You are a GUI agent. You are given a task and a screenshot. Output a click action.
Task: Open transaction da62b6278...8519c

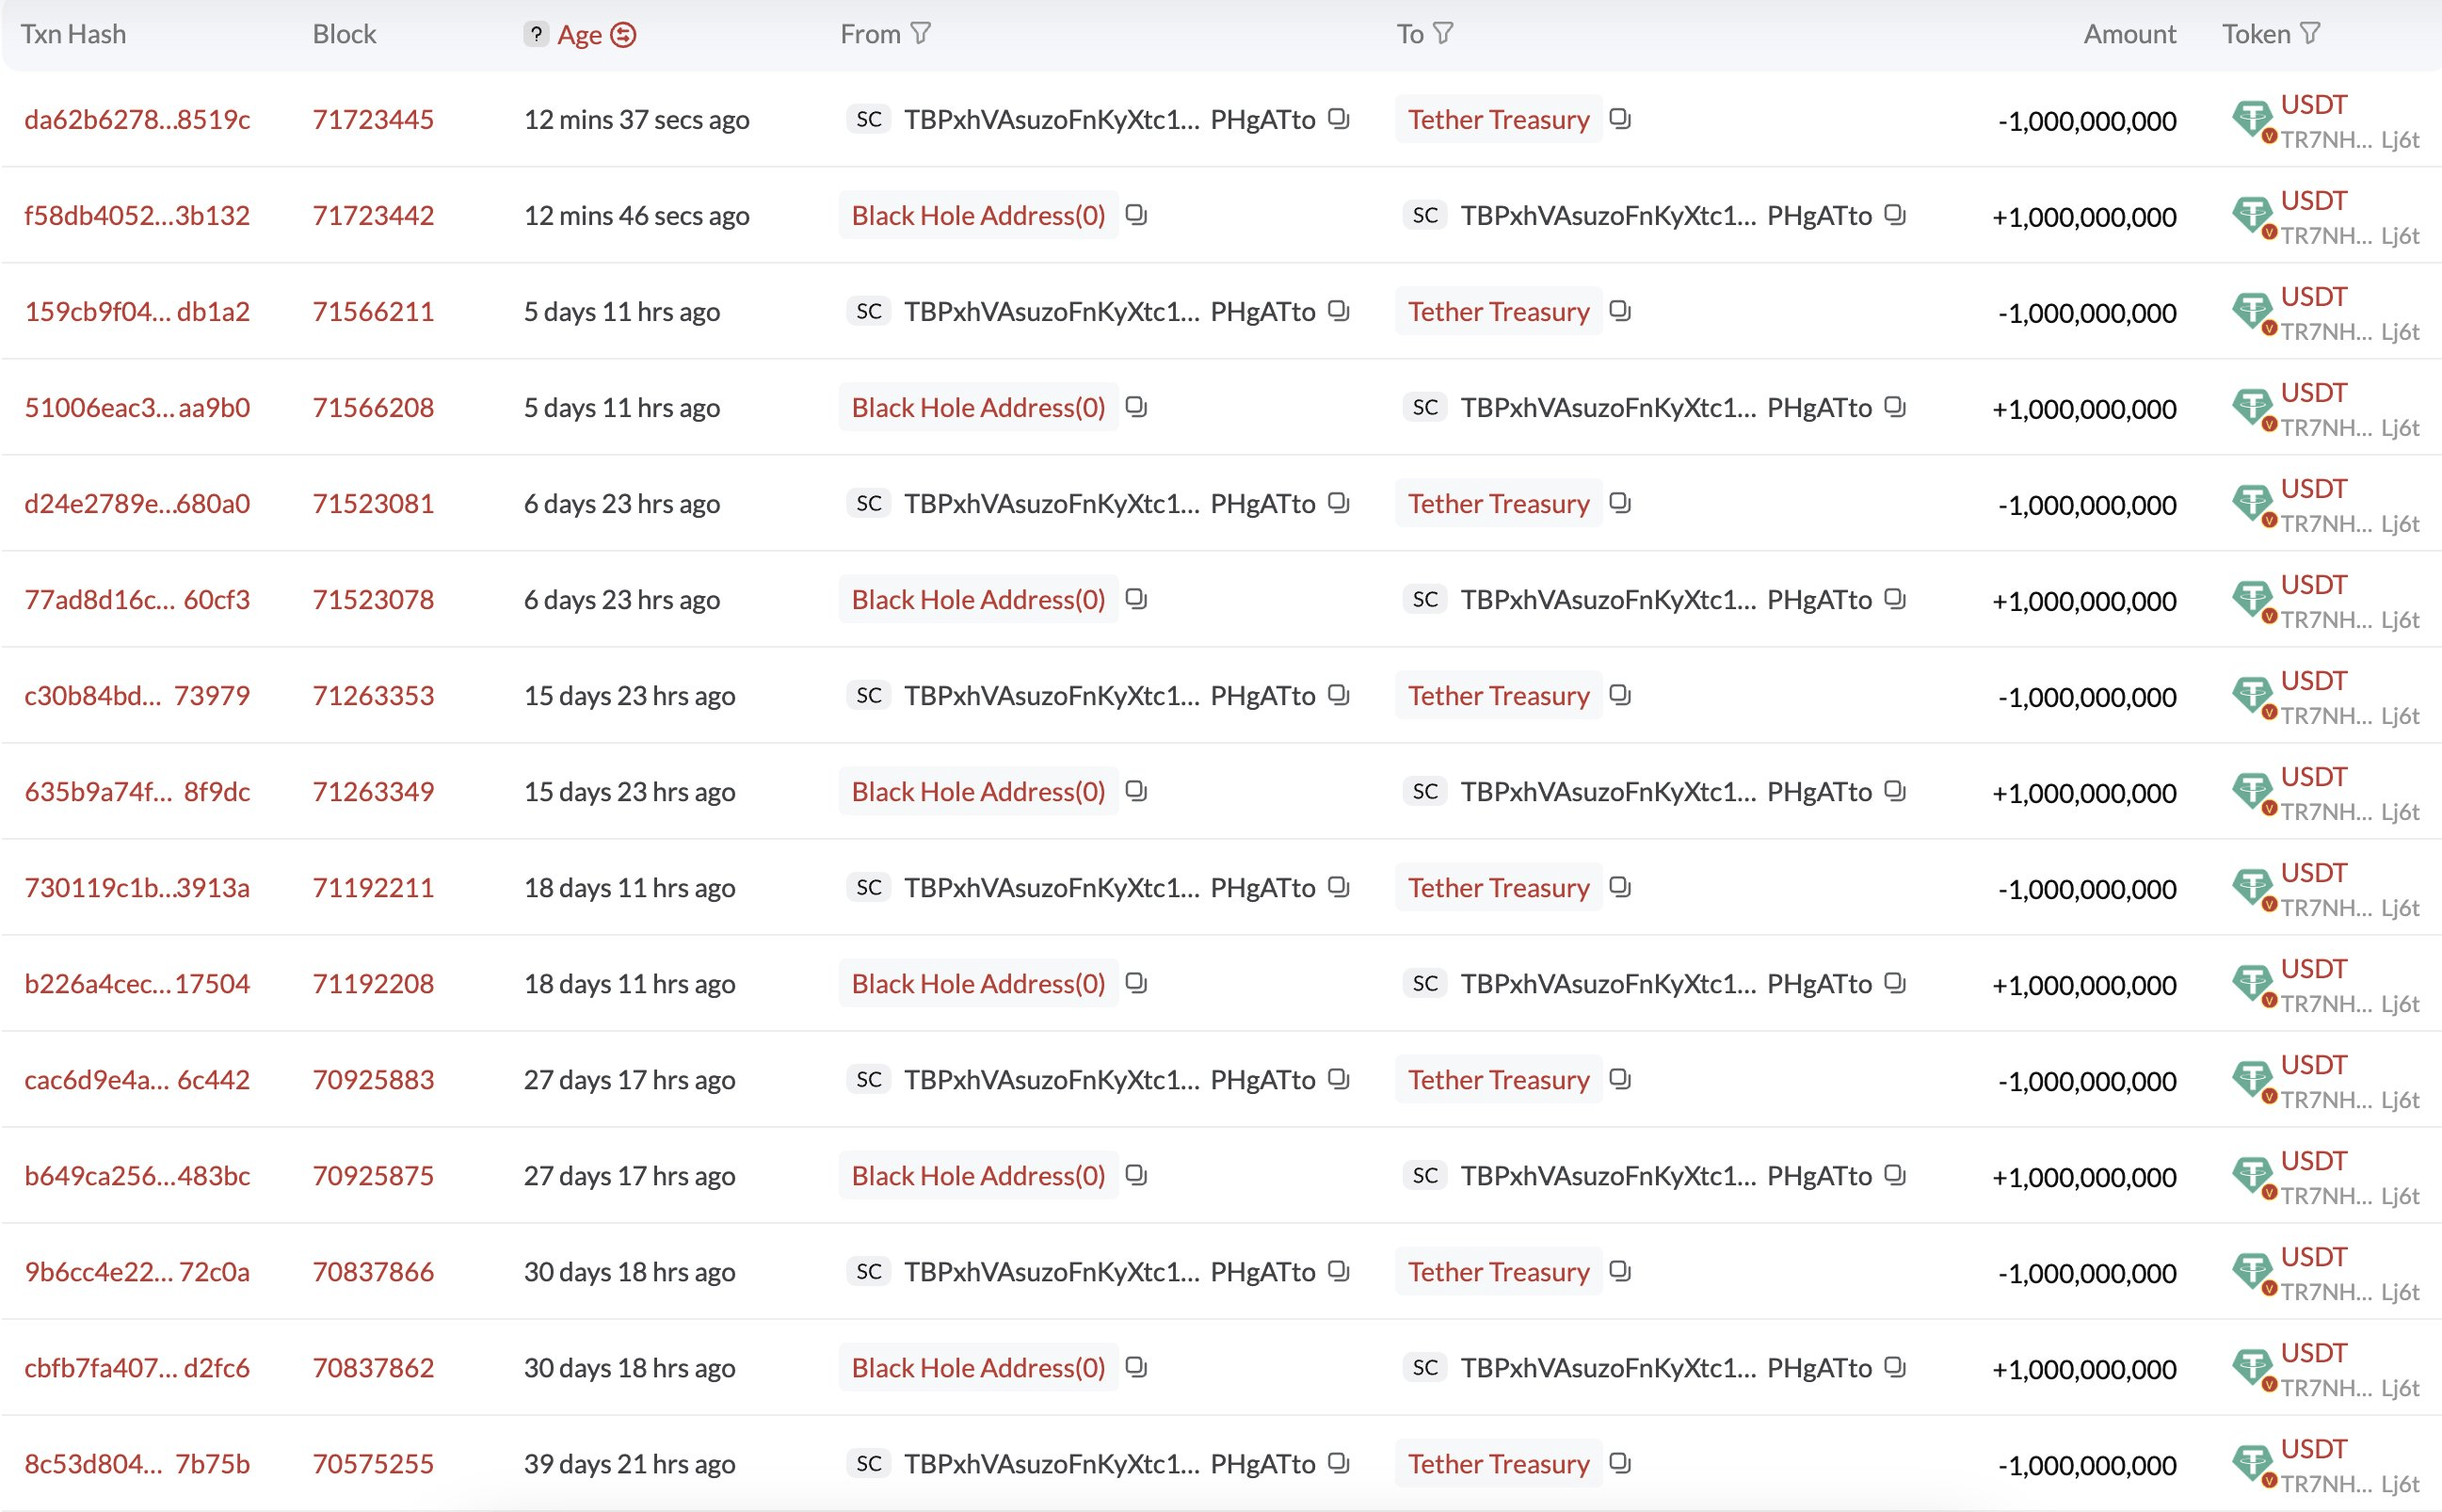click(137, 119)
